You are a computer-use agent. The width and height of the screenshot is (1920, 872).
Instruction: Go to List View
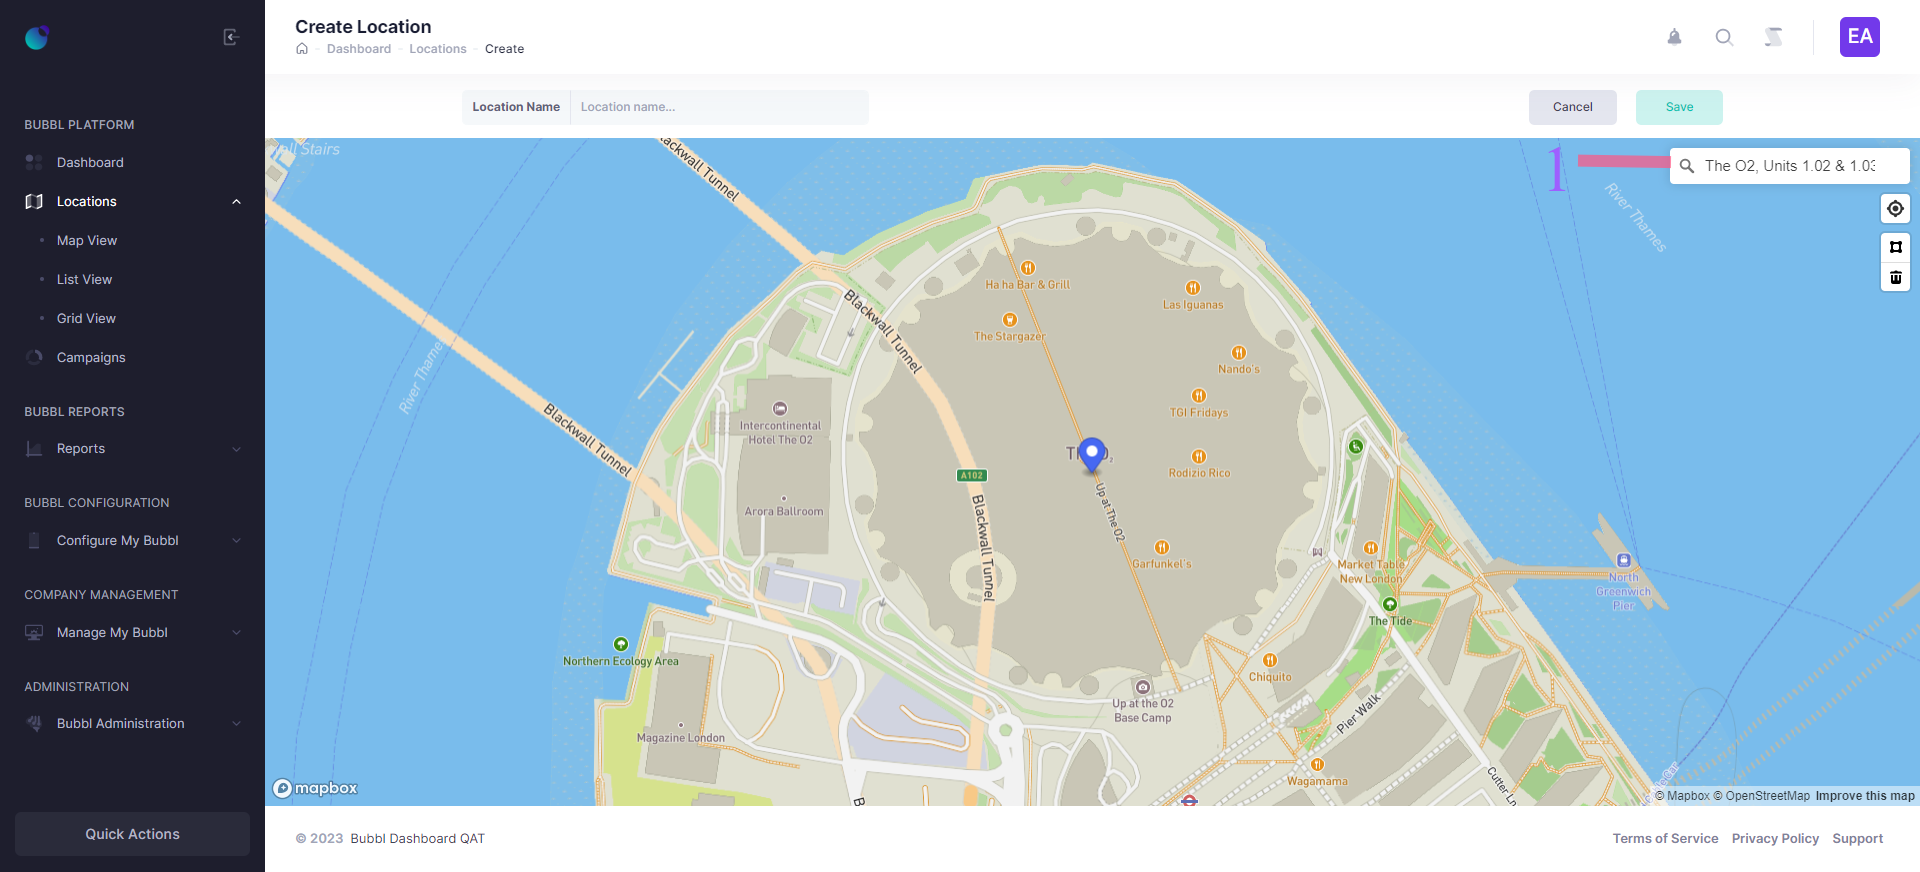coord(84,279)
